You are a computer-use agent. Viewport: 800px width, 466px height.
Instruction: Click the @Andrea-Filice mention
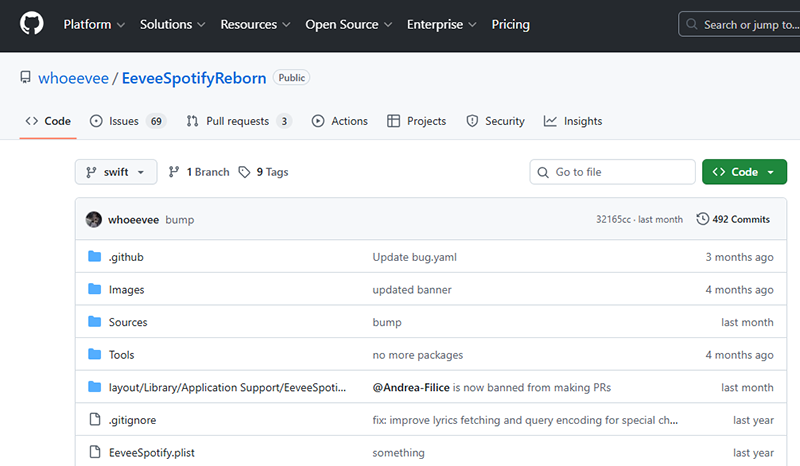411,387
